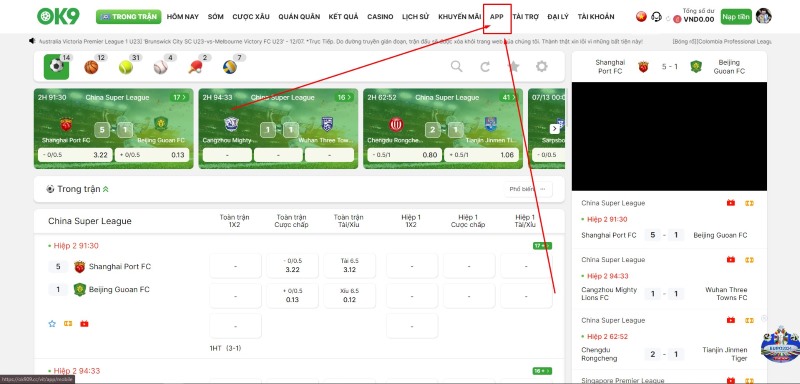Collapse the Trong trận section
Screen dimensions: 800x384
pyautogui.click(x=106, y=189)
